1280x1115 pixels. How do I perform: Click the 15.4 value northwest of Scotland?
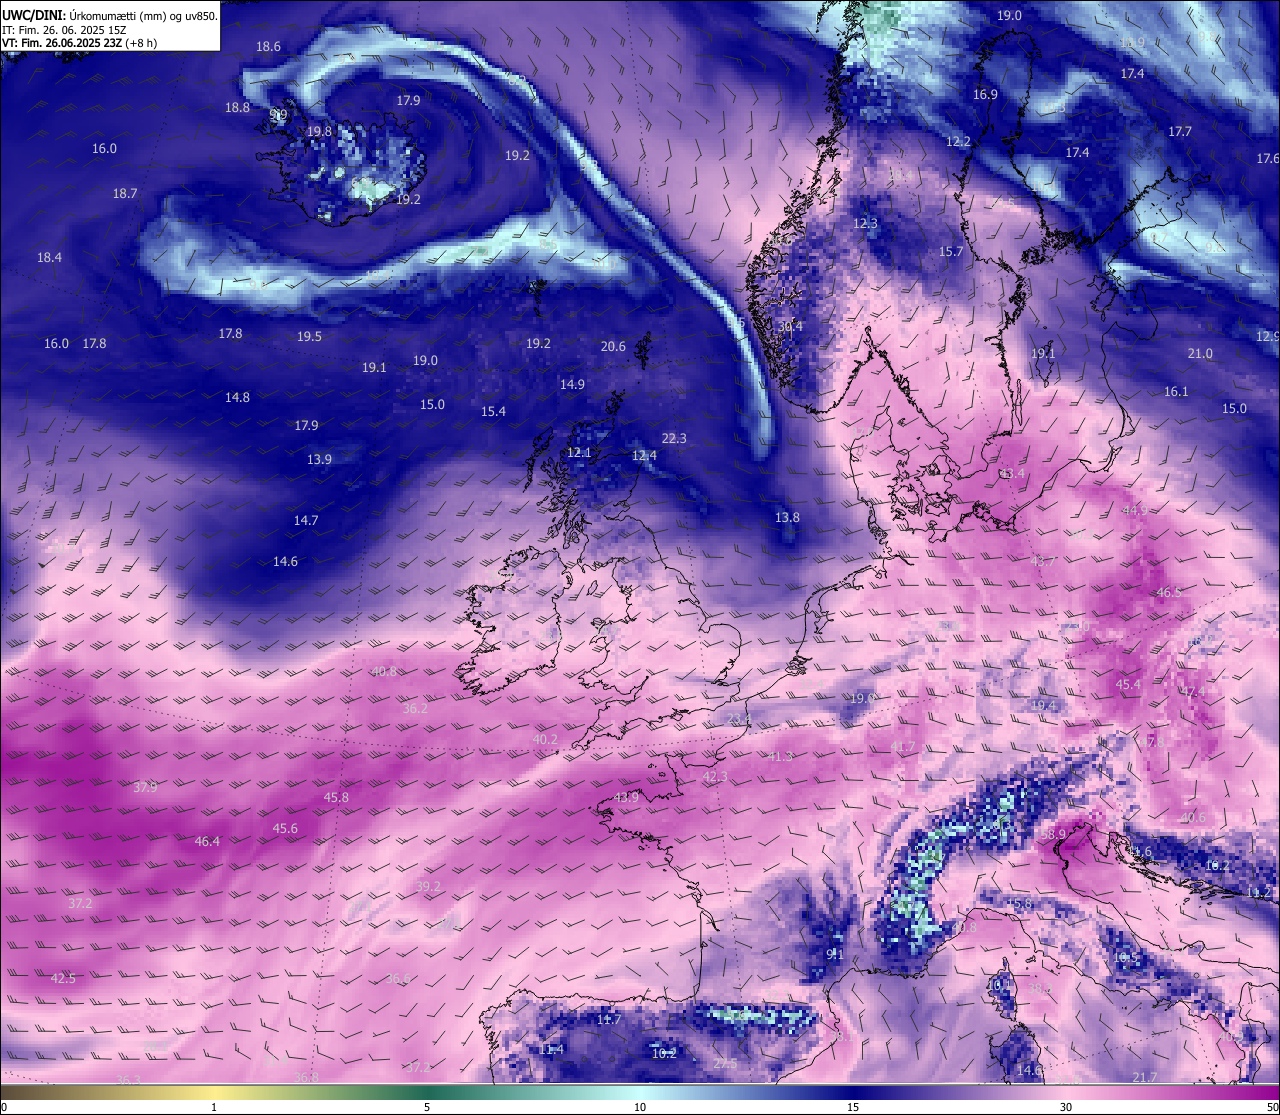493,411
